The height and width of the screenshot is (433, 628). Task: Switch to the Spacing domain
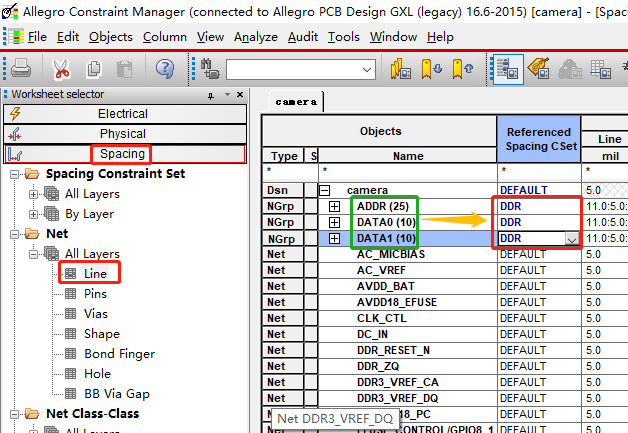click(125, 154)
